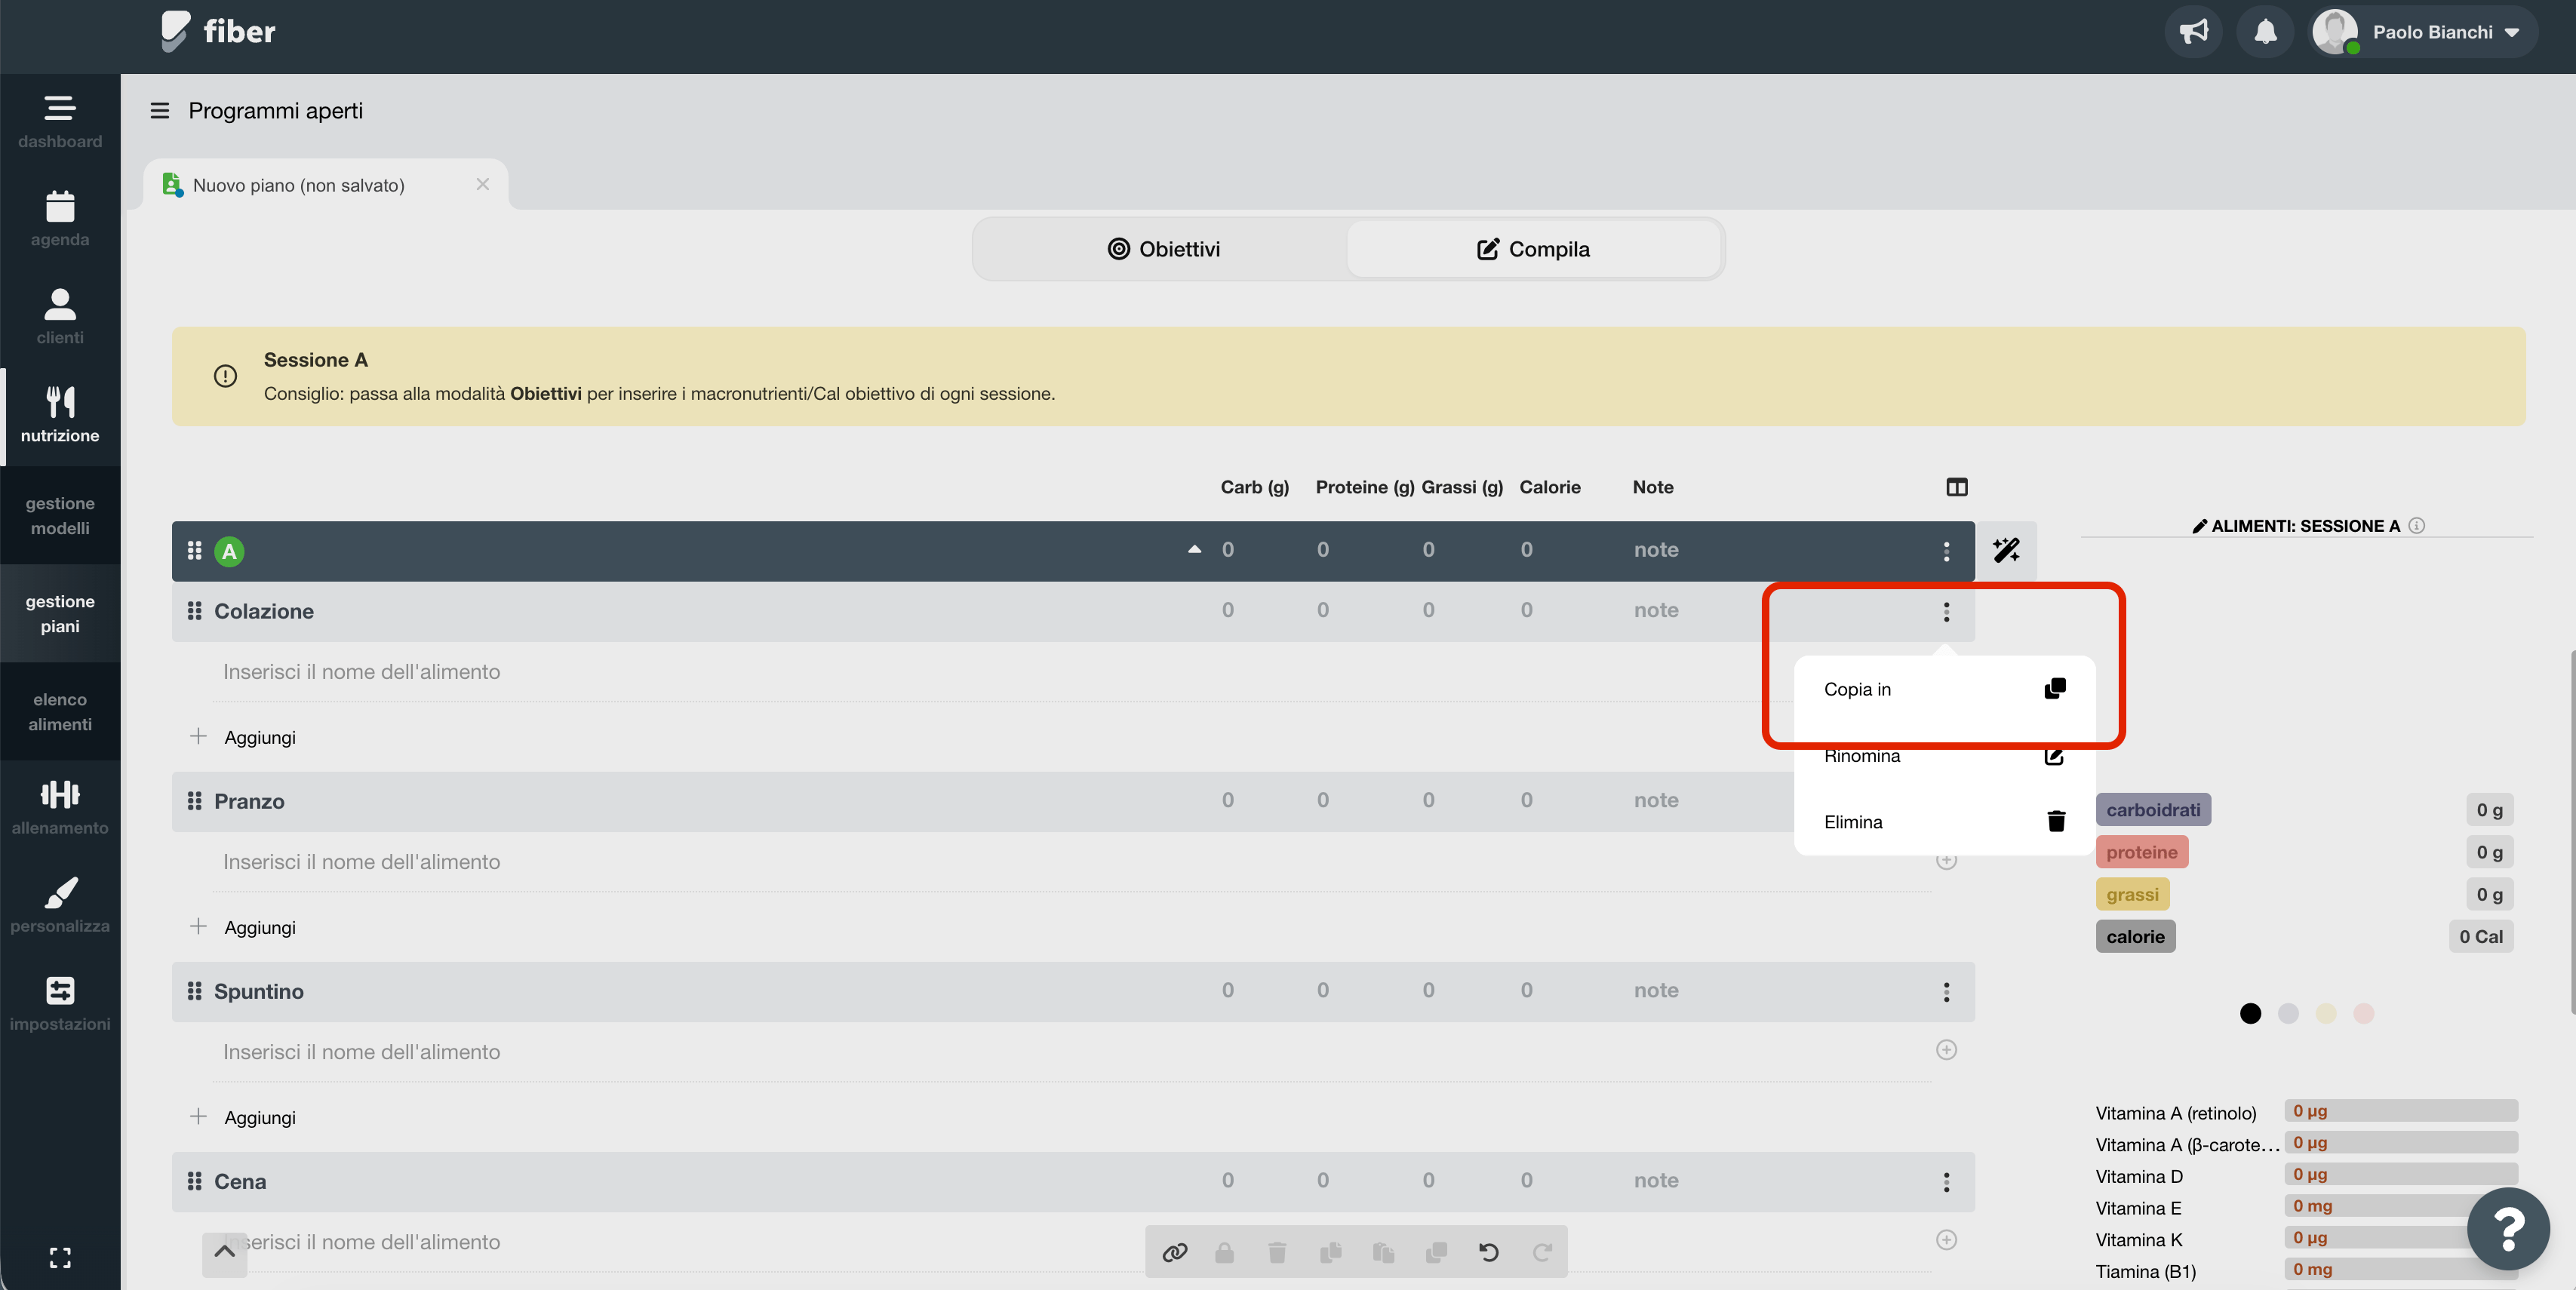
Task: Open the notifications bell
Action: click(x=2265, y=32)
